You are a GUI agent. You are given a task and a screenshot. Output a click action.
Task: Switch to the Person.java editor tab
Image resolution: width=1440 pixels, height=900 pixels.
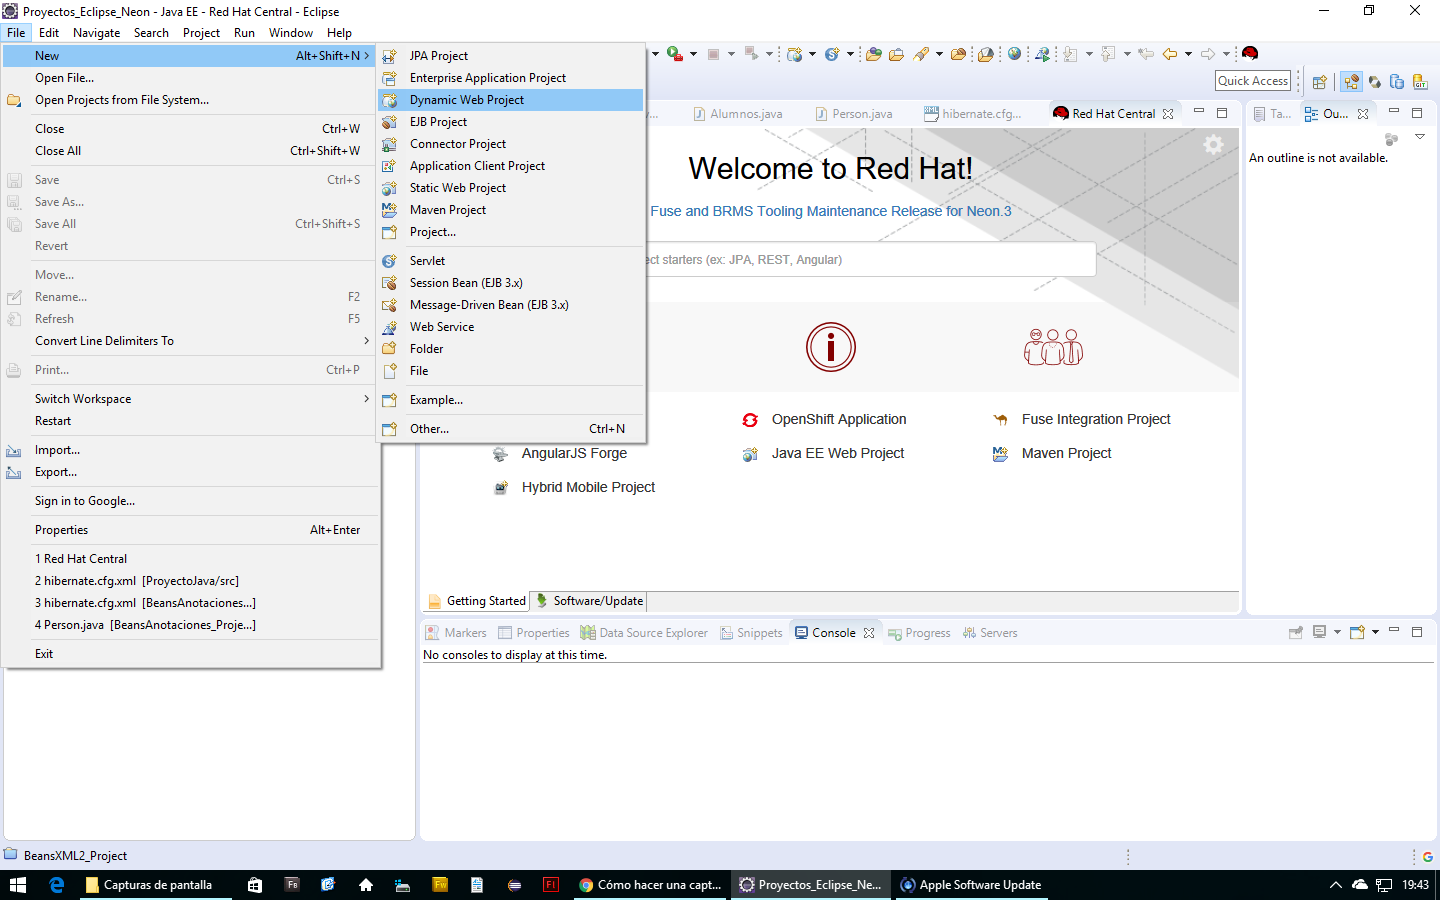[x=853, y=114]
